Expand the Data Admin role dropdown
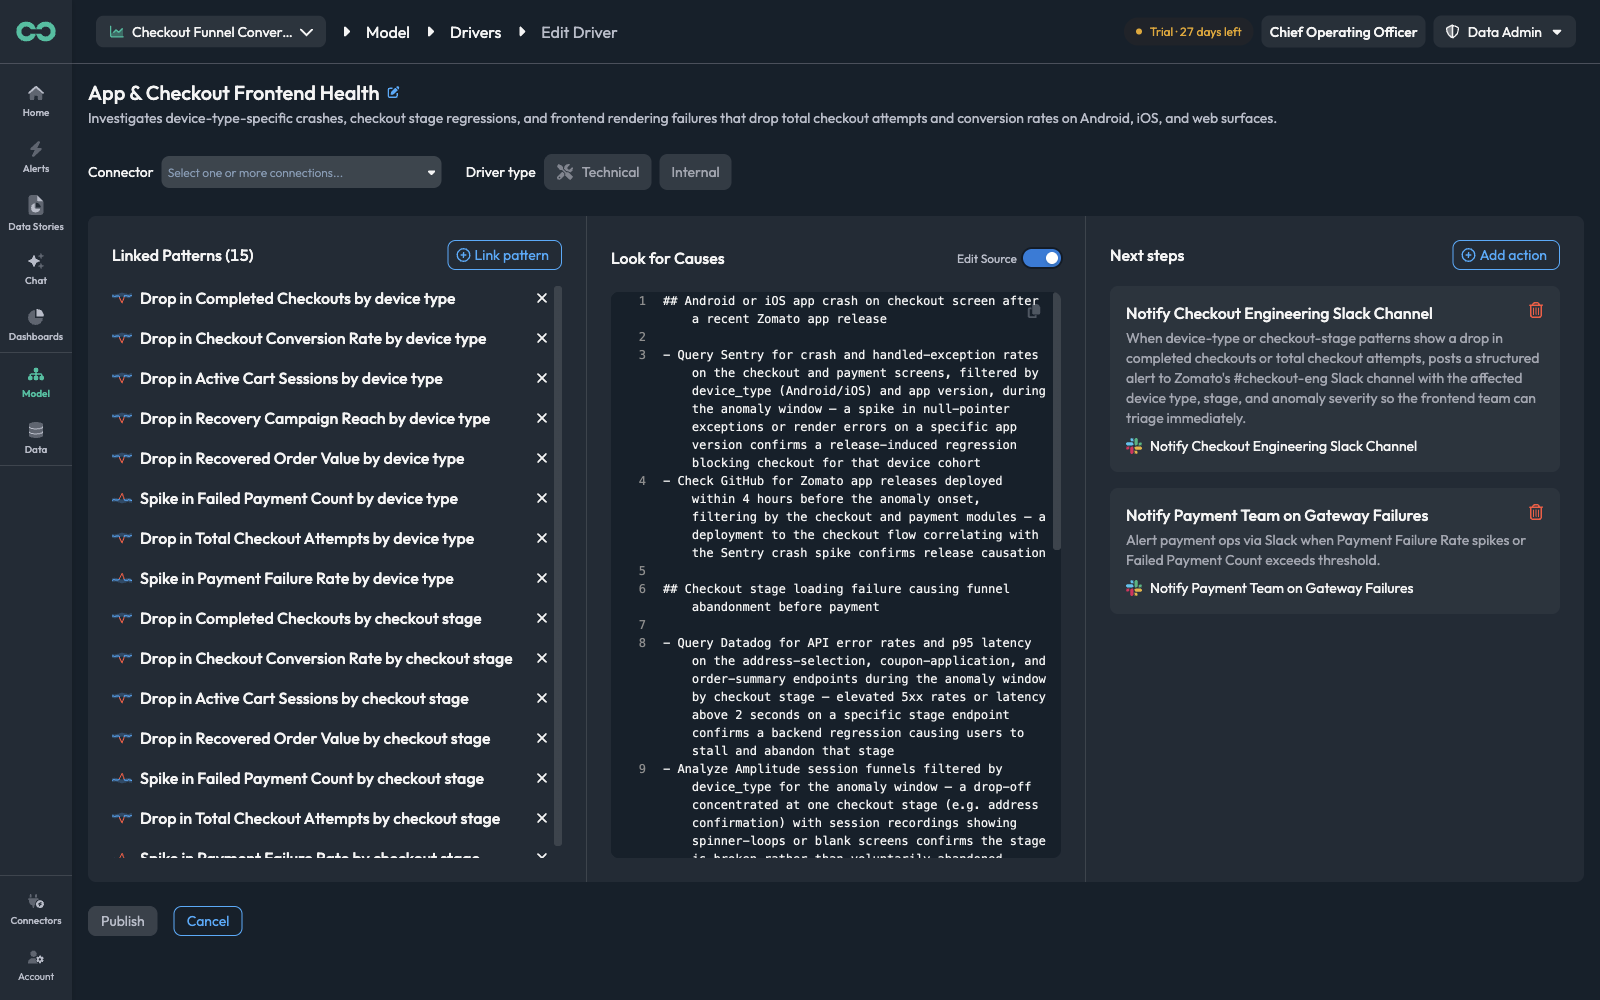This screenshot has height=1000, width=1600. pyautogui.click(x=1504, y=32)
